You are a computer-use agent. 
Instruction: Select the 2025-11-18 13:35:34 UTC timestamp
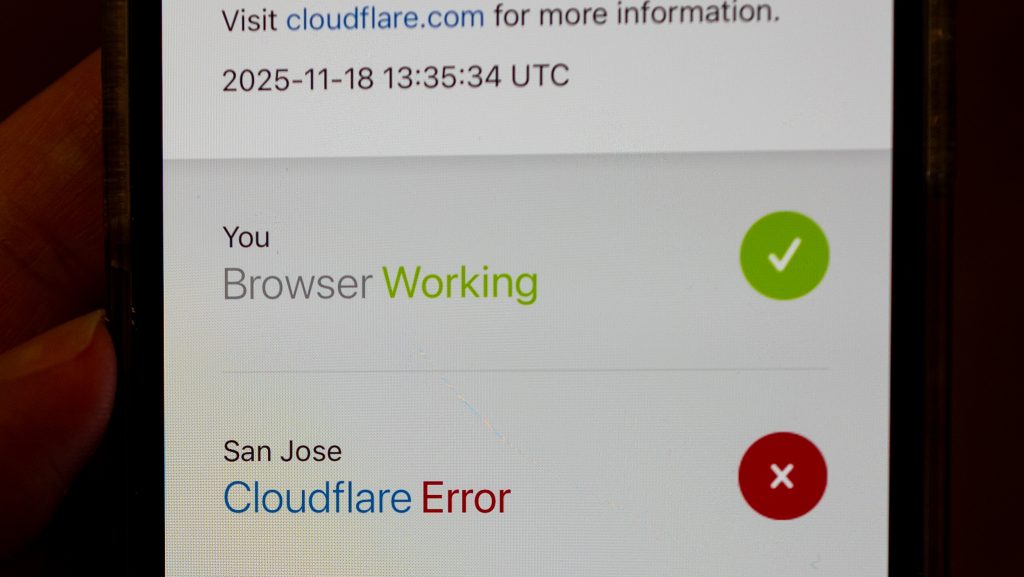click(x=396, y=78)
